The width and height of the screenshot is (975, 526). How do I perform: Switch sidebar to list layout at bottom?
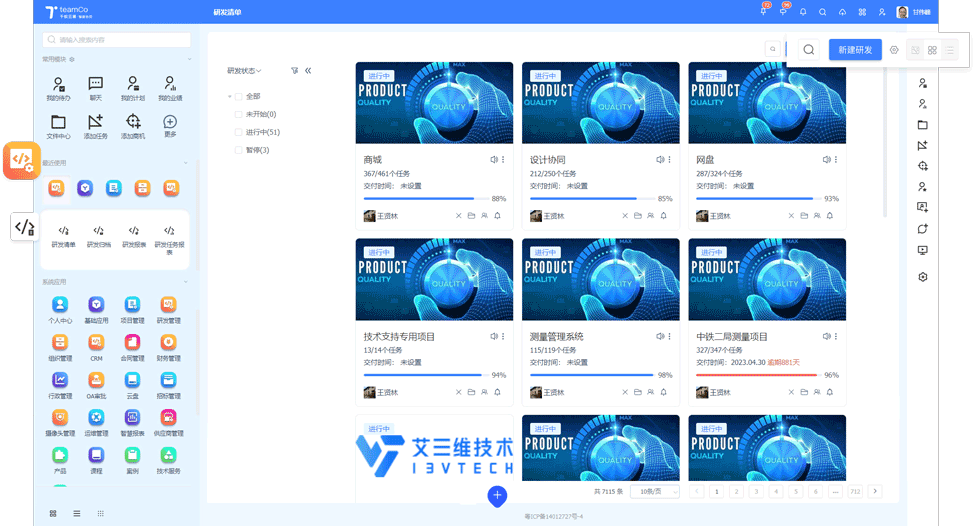click(x=76, y=514)
